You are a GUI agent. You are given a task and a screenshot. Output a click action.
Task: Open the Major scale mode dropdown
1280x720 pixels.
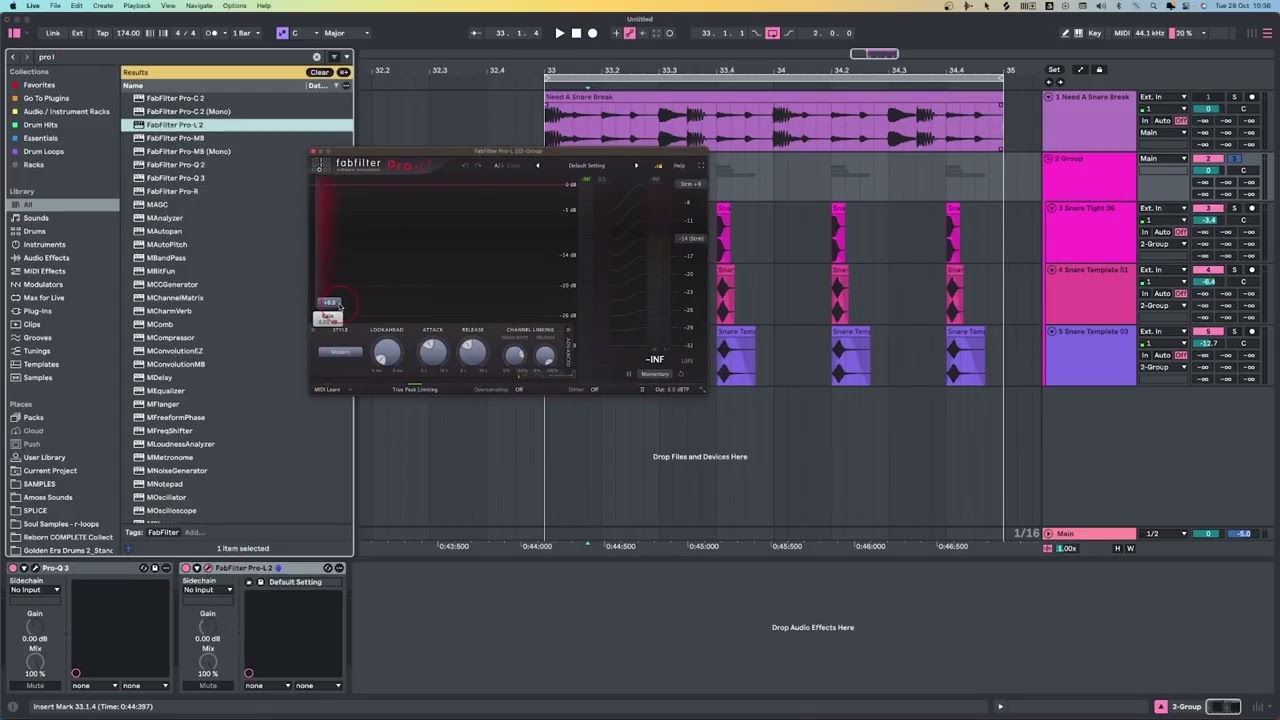pos(347,33)
